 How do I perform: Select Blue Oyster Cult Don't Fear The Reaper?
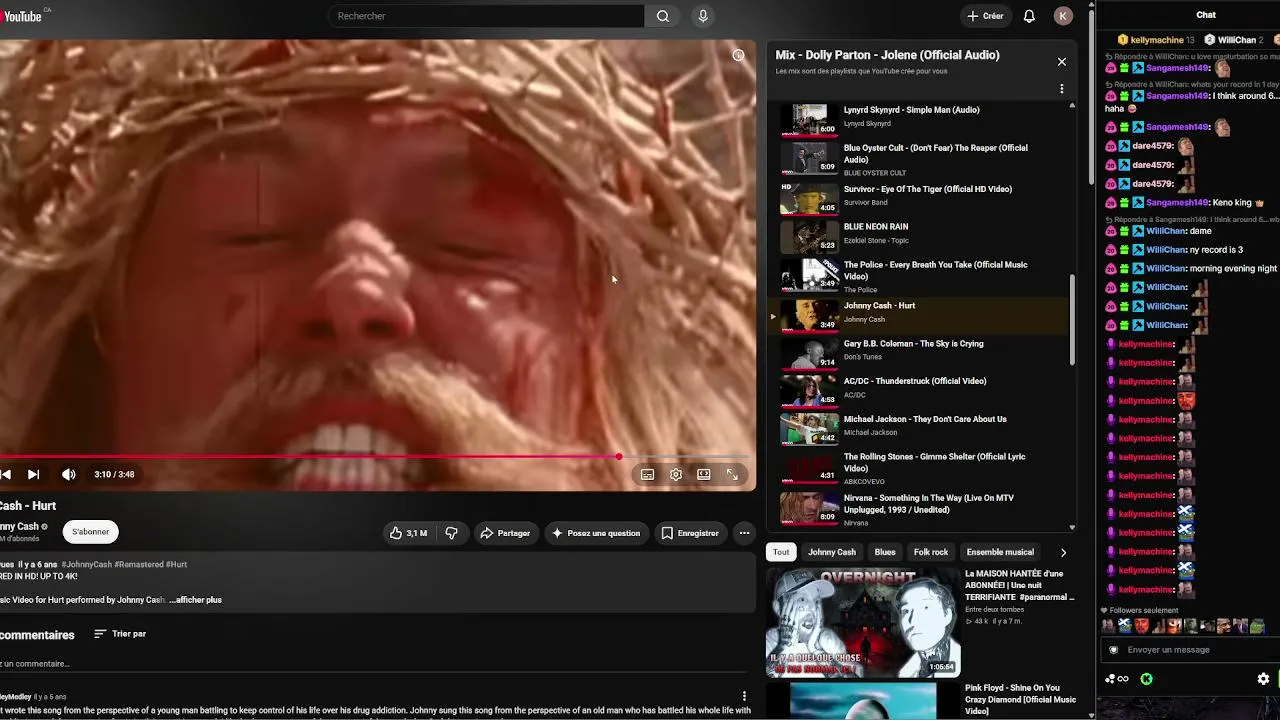click(x=920, y=159)
